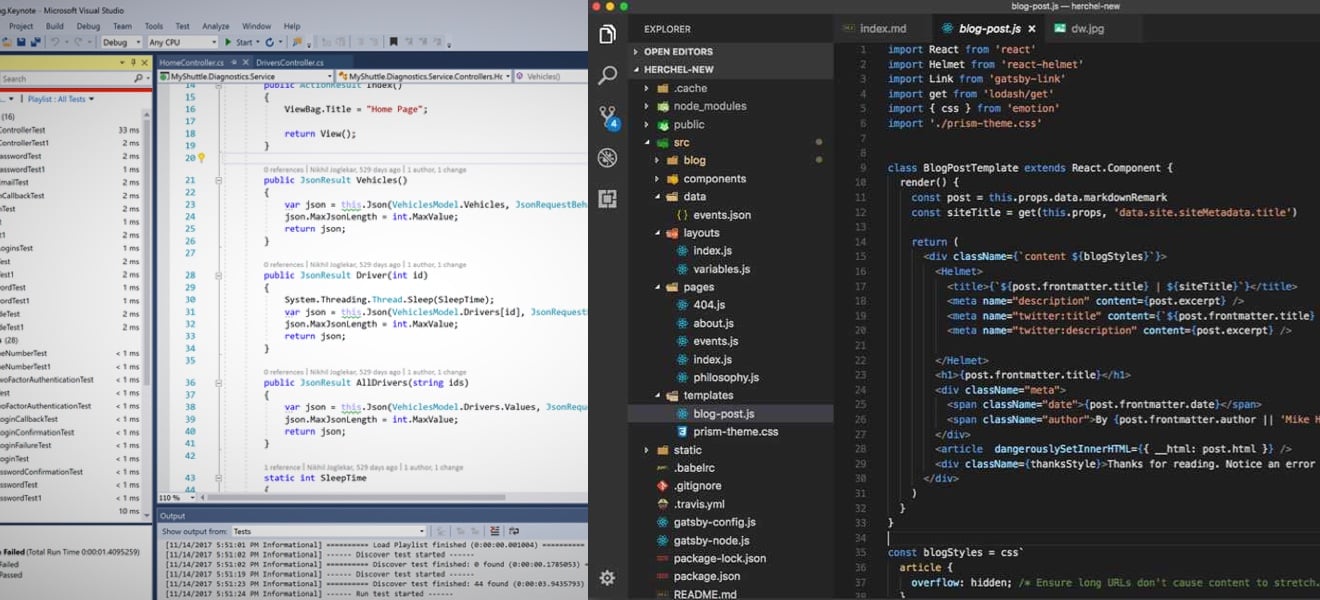Open the Search view in the activity bar
This screenshot has height=600, width=1320.
(607, 76)
